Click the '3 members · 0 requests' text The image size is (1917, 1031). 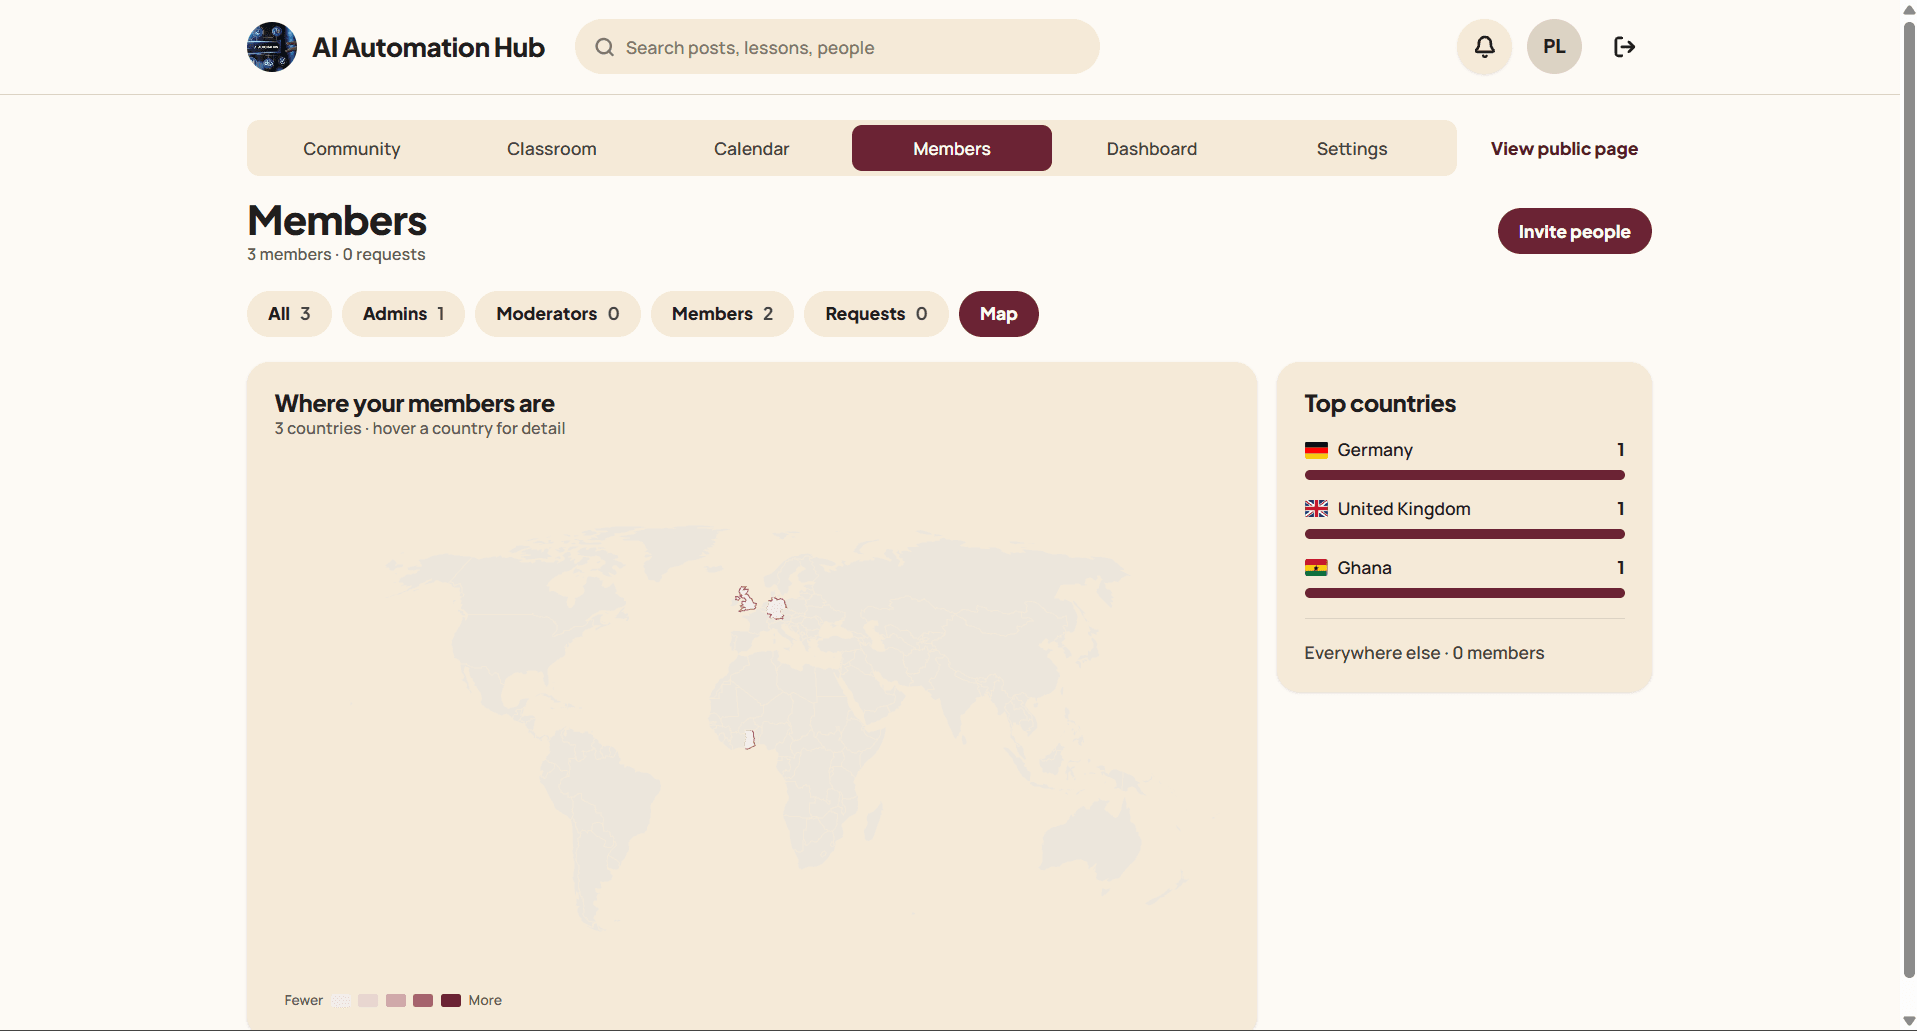(x=336, y=254)
